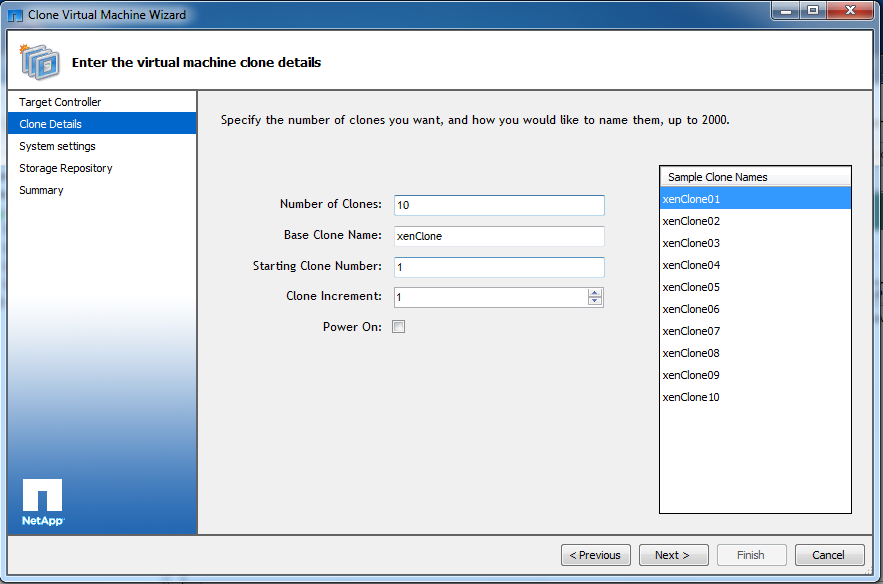Select the Clone Details step
This screenshot has height=584, width=883.
pos(50,124)
